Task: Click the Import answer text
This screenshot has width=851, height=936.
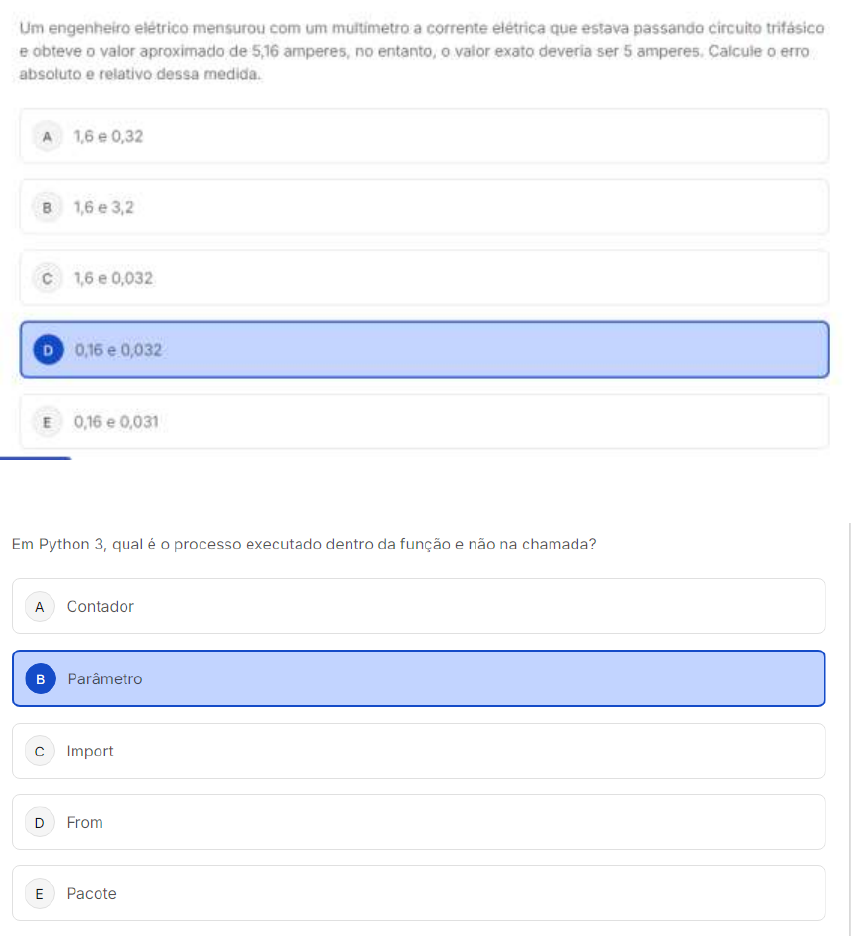Action: pos(90,751)
